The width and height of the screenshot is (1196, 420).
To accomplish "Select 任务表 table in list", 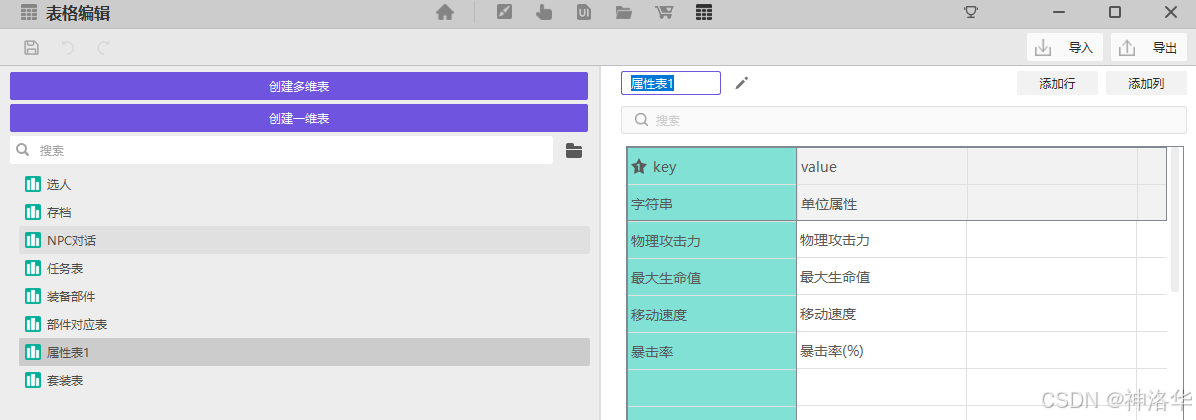I will click(304, 268).
